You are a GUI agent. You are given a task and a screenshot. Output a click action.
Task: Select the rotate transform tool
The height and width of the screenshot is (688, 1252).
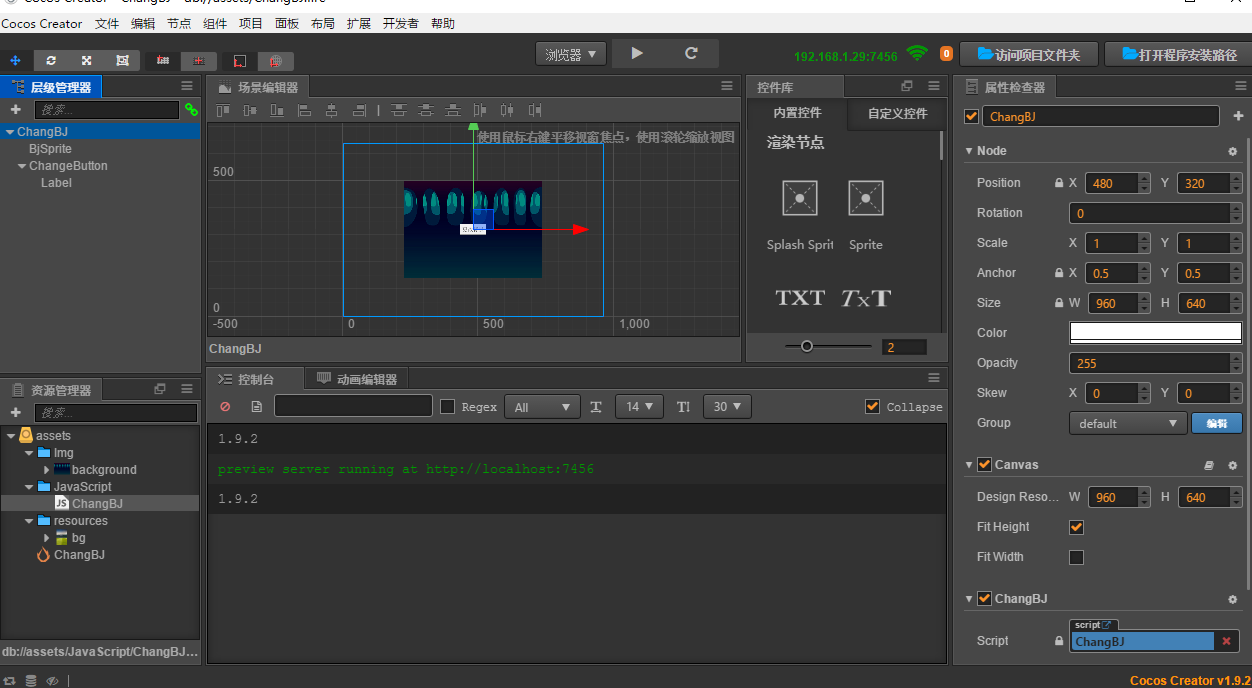51,61
